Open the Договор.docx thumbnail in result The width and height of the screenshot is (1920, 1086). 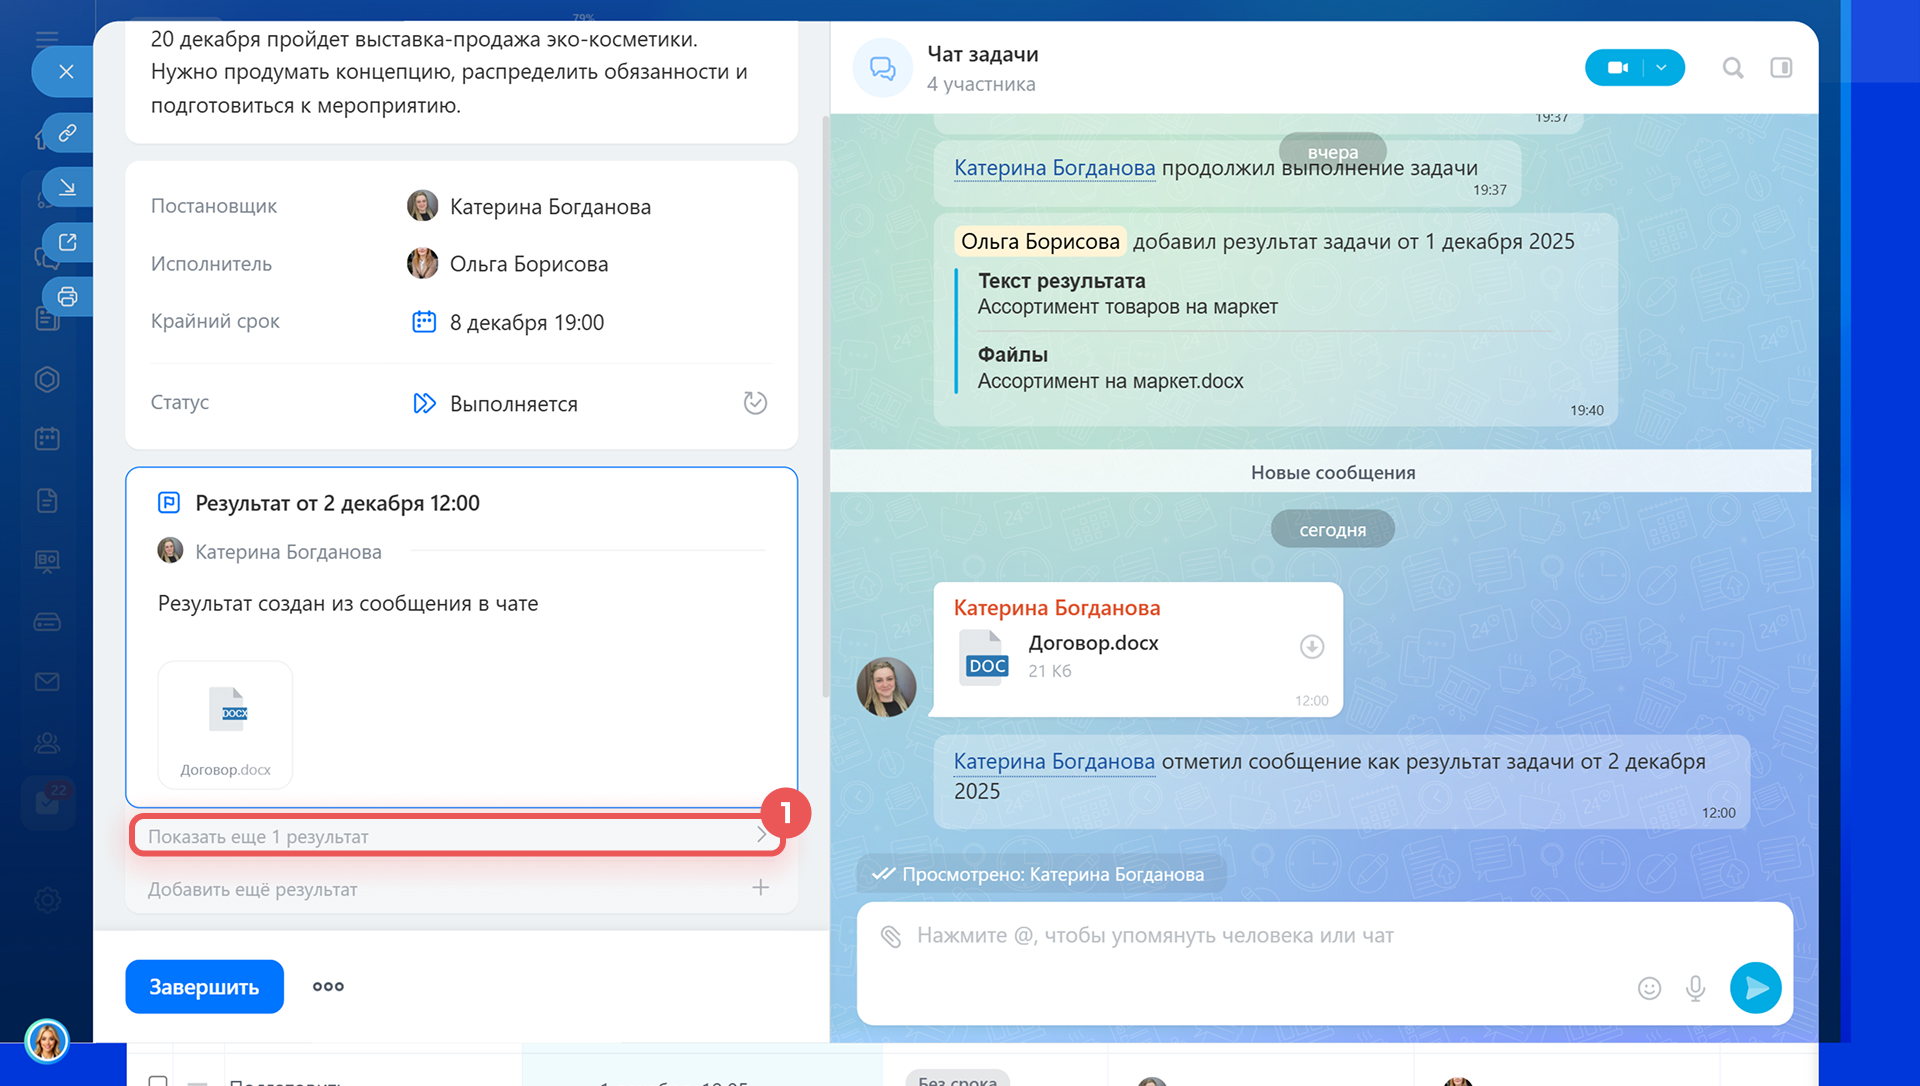pyautogui.click(x=226, y=724)
